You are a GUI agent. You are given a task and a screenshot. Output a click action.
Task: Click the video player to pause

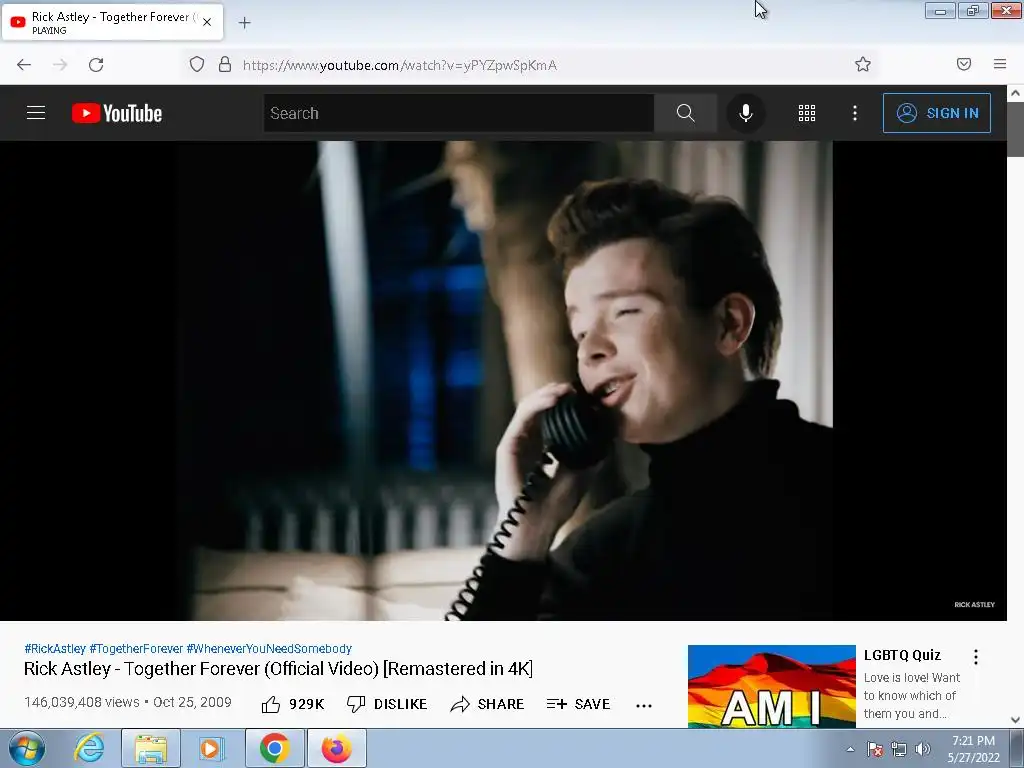504,381
